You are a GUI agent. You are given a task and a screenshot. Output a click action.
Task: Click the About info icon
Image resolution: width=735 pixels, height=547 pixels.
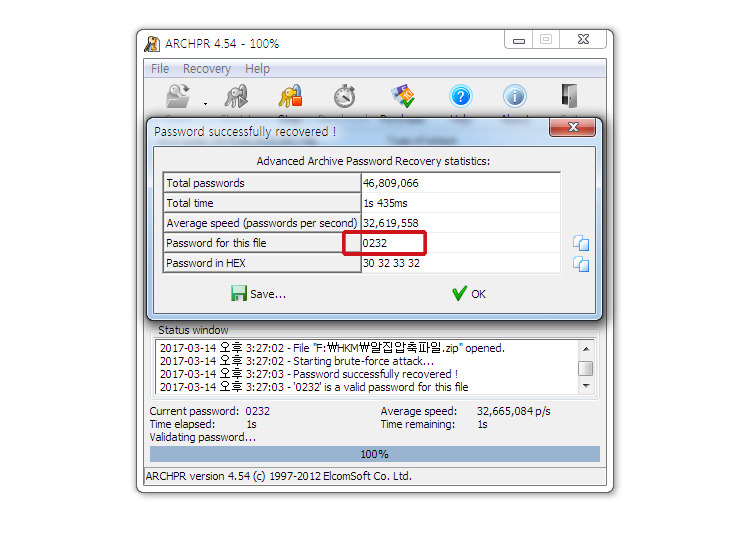point(515,96)
